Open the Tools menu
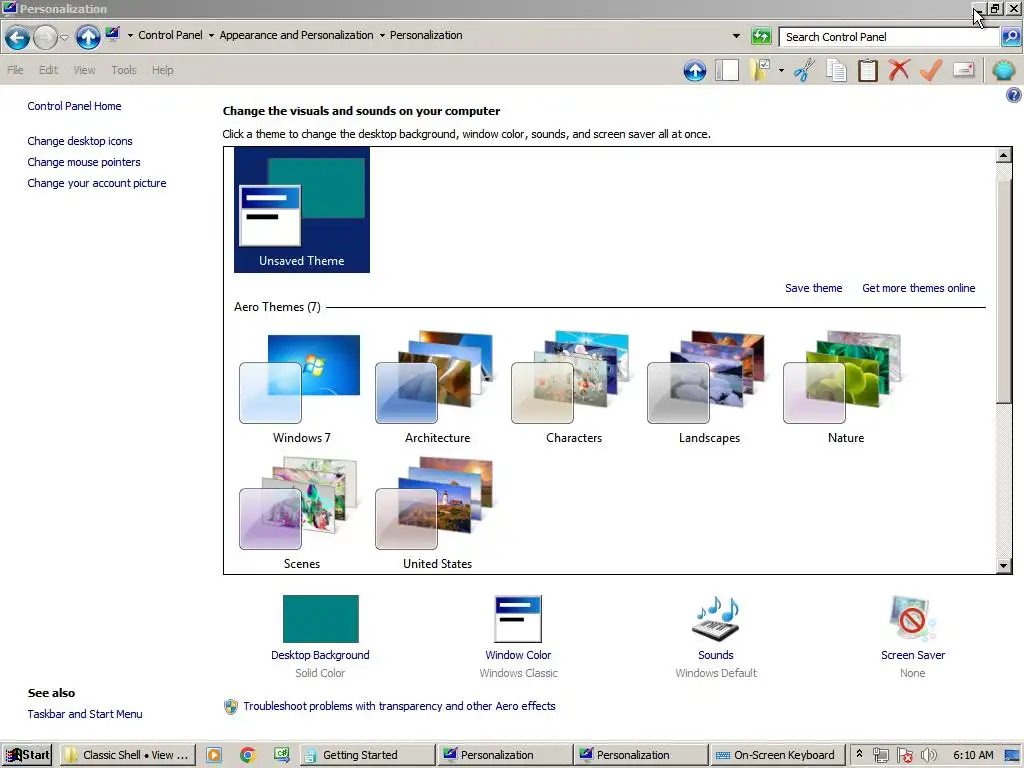 tap(123, 70)
